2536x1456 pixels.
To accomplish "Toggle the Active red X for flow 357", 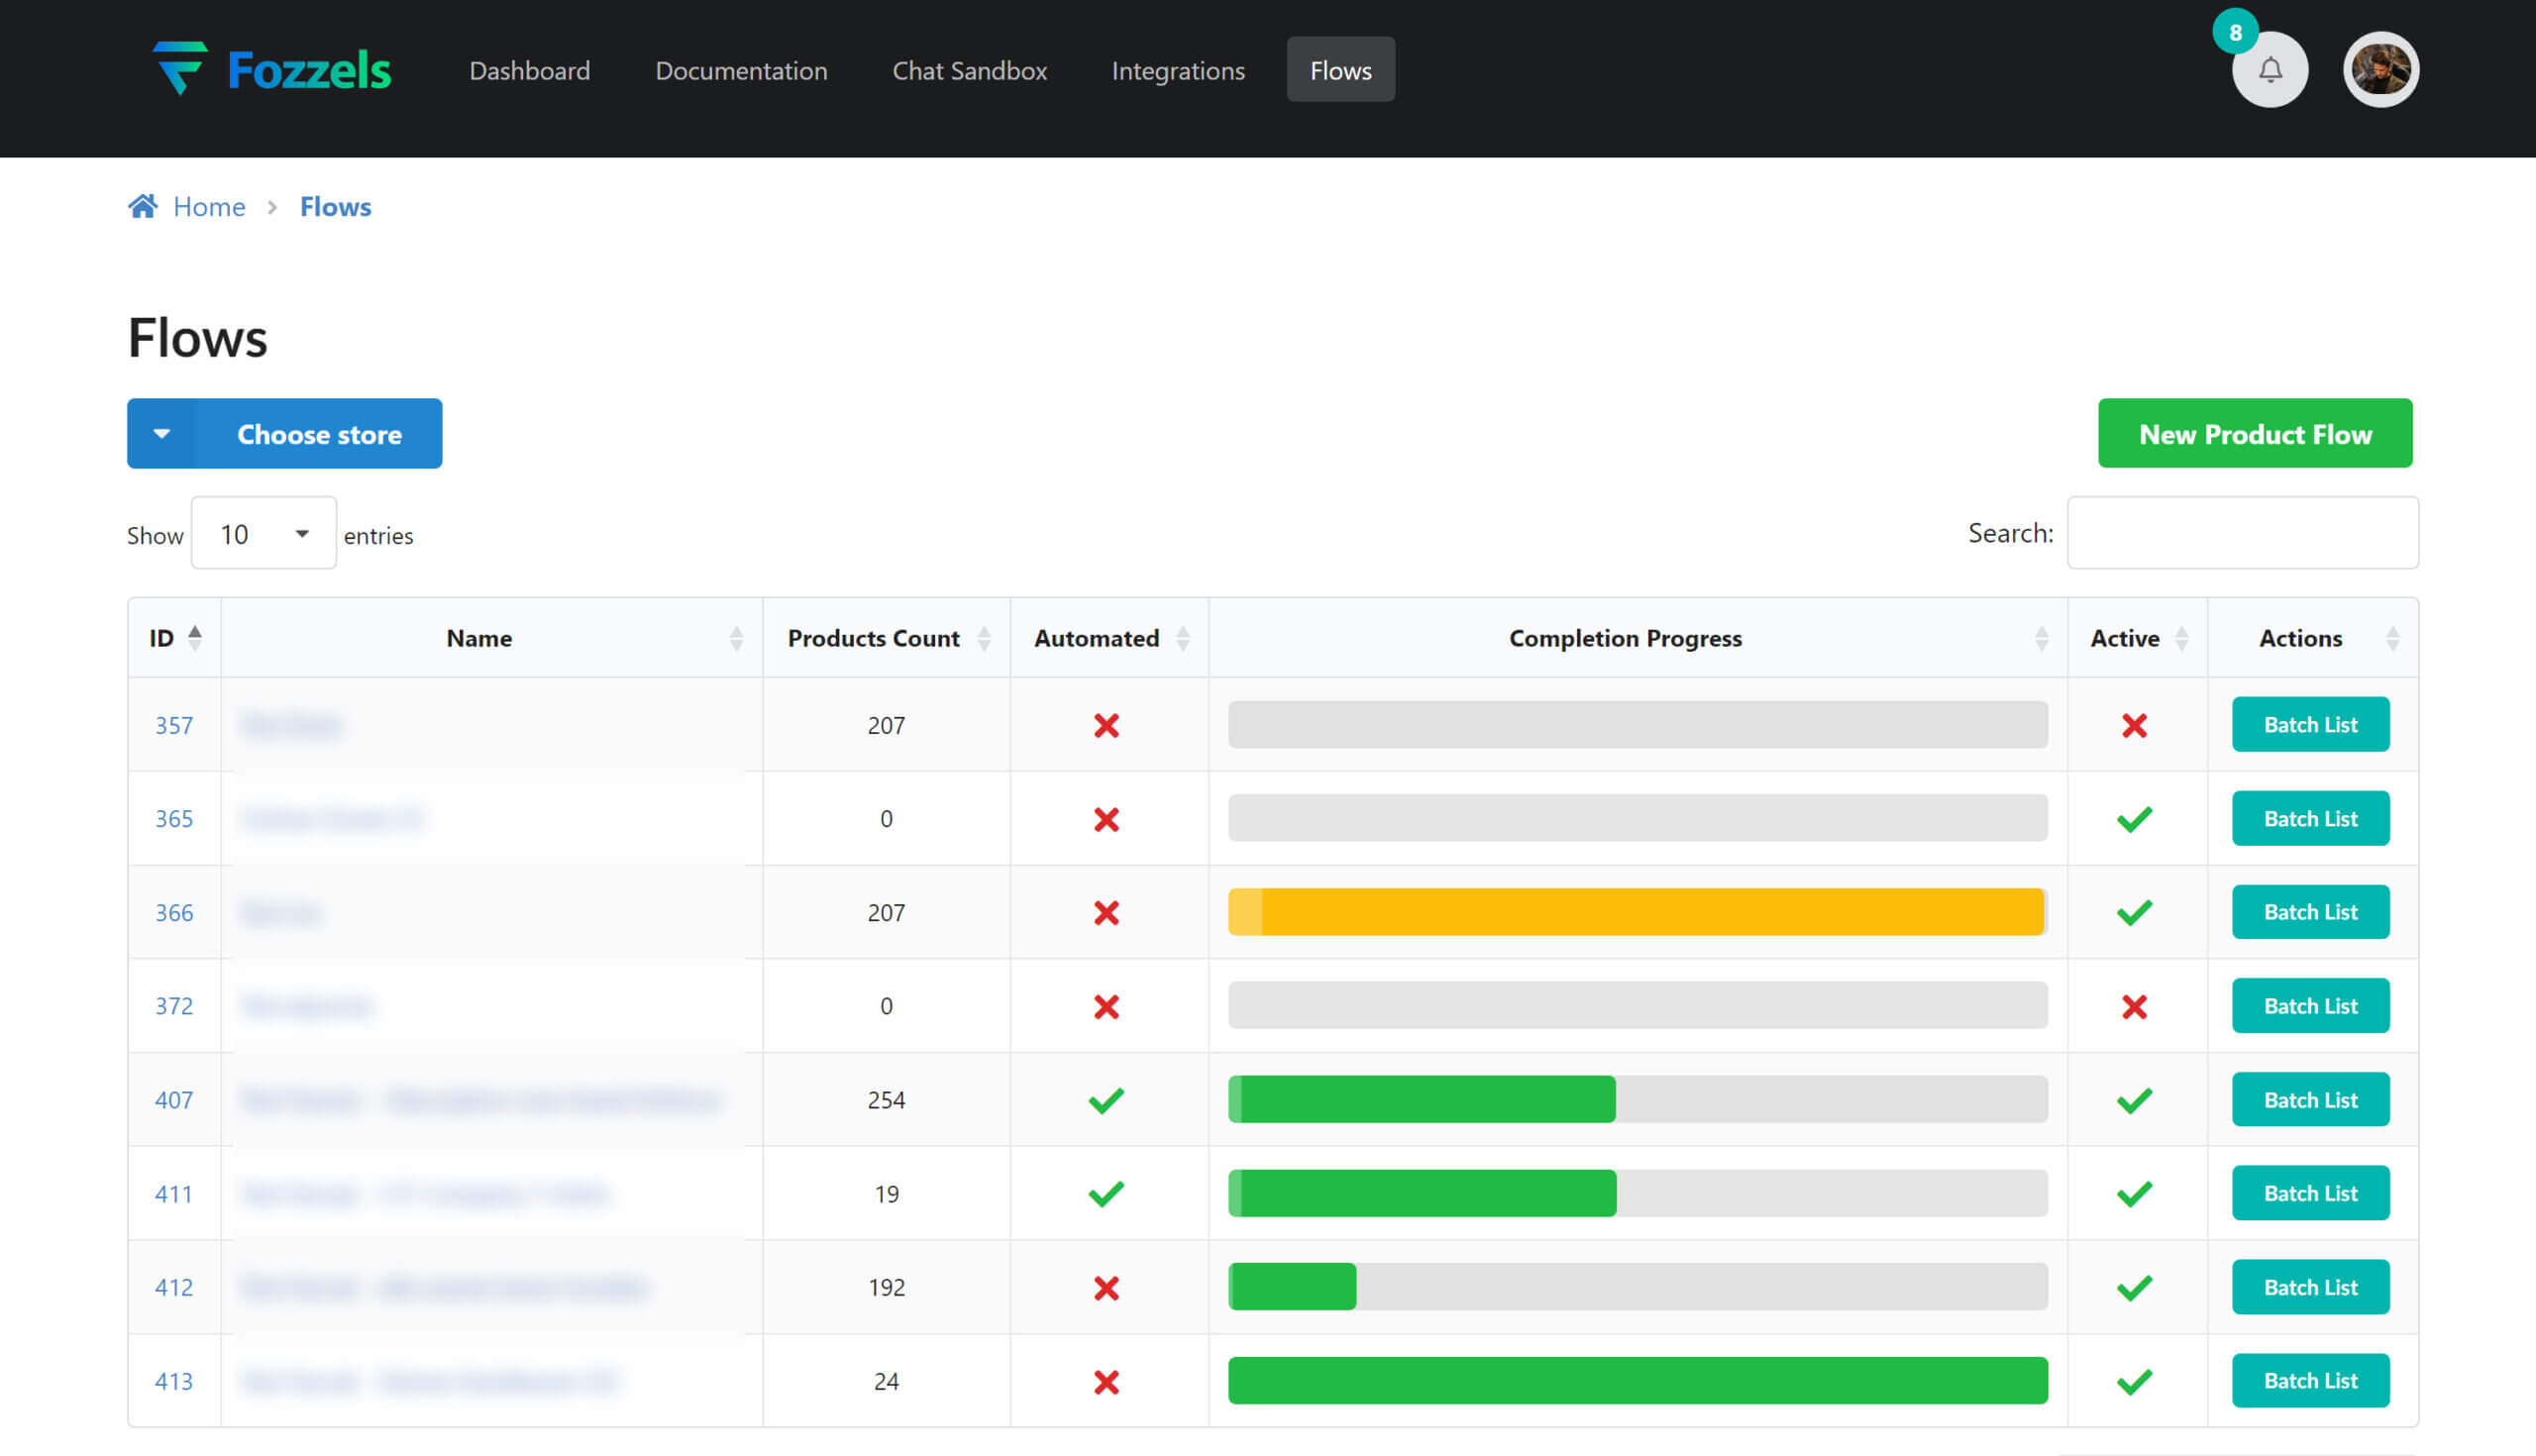I will (x=2134, y=725).
